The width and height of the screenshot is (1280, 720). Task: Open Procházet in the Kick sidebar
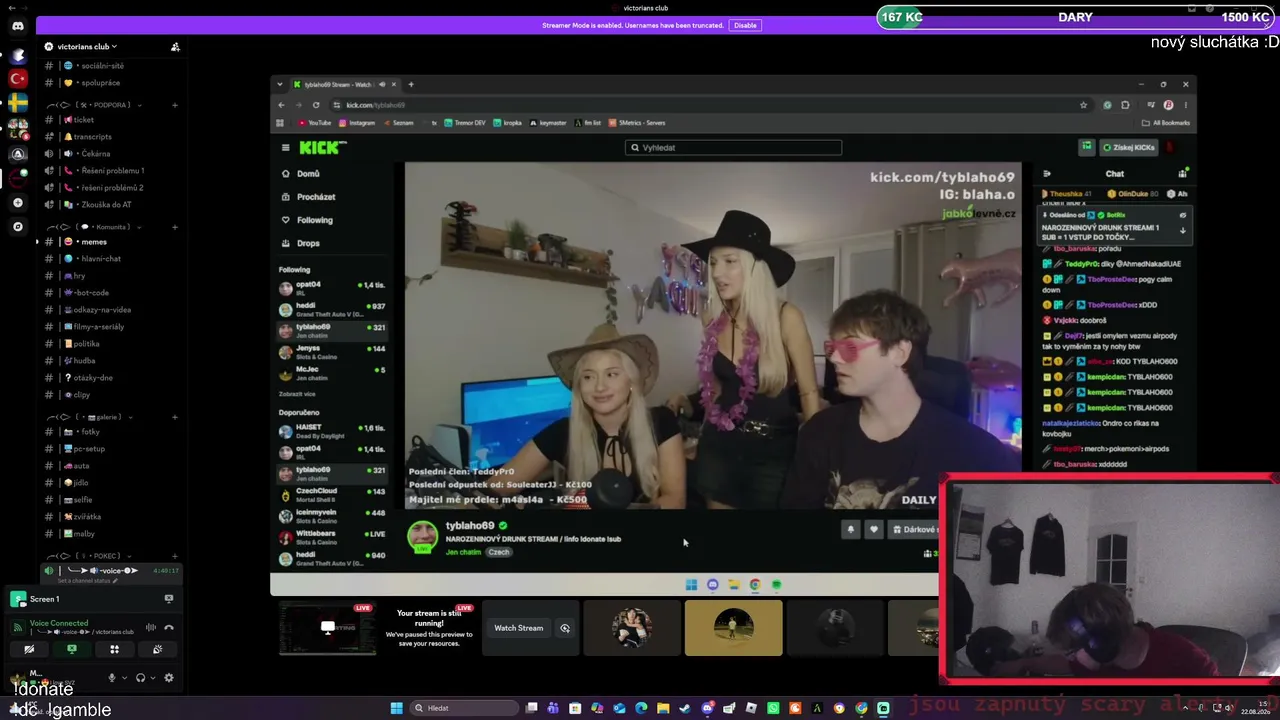[x=308, y=197]
